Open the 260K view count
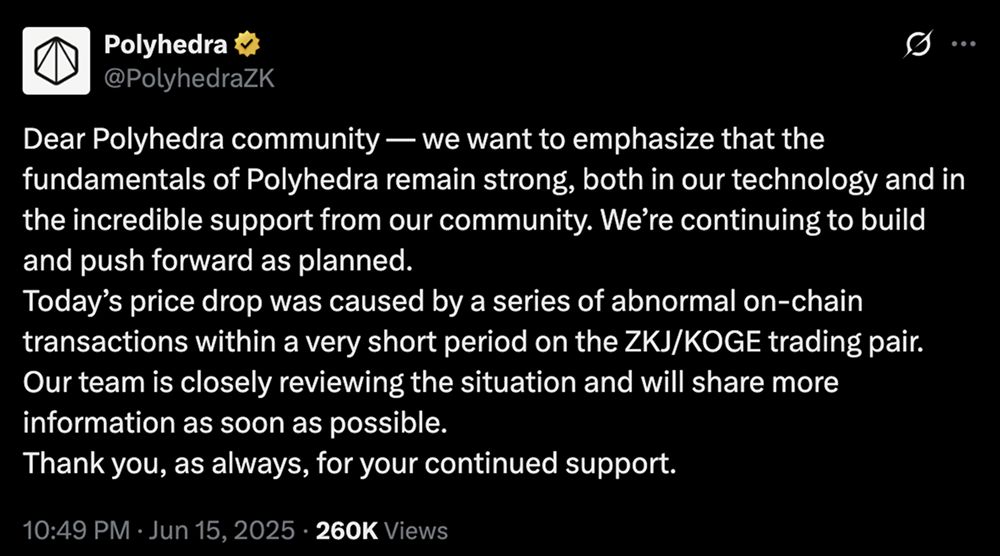The image size is (1000, 556). [347, 529]
